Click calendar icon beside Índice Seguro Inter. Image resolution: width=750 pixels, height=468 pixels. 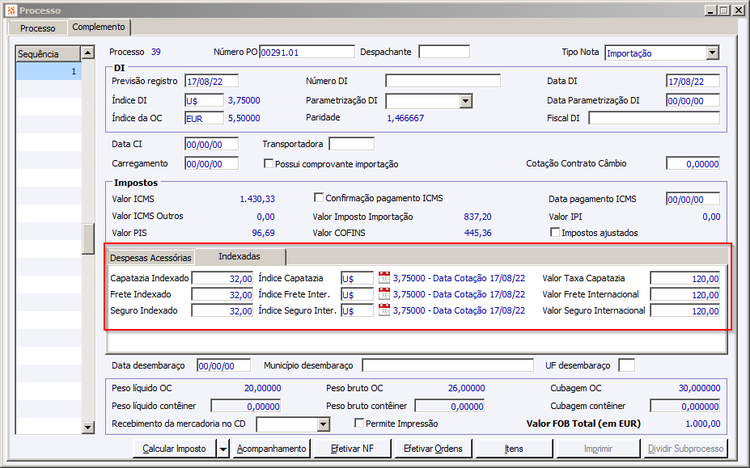384,311
